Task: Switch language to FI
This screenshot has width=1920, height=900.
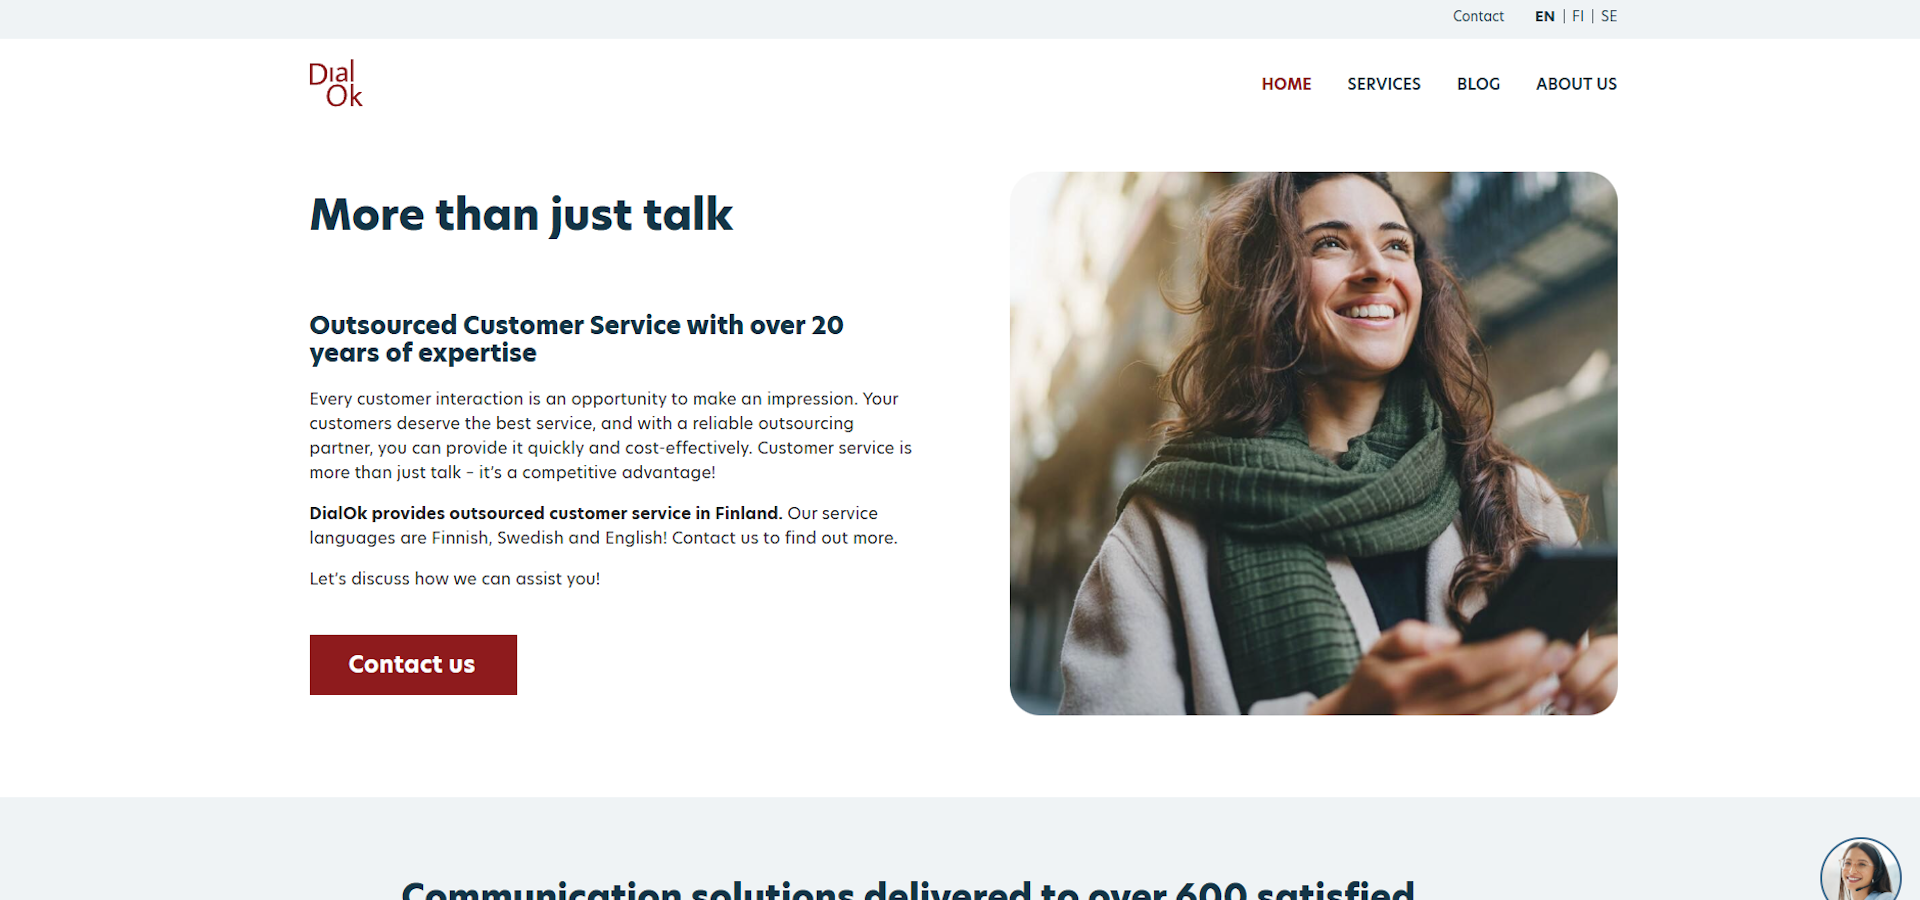Action: [x=1578, y=16]
